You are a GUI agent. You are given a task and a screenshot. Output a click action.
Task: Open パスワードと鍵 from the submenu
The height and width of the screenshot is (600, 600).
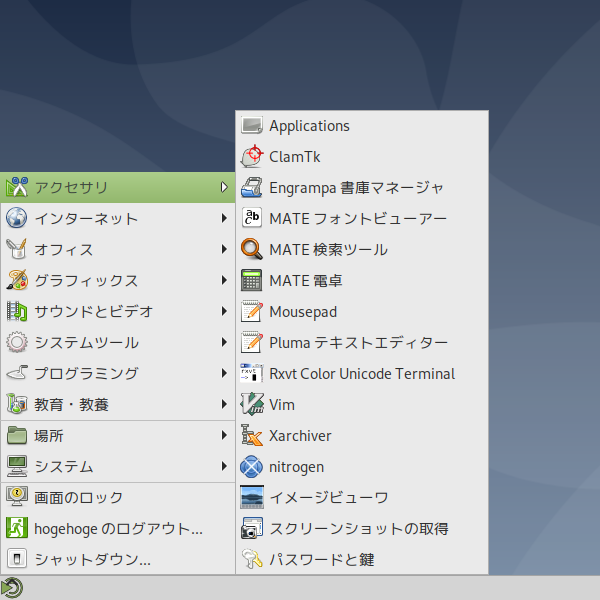click(362, 559)
